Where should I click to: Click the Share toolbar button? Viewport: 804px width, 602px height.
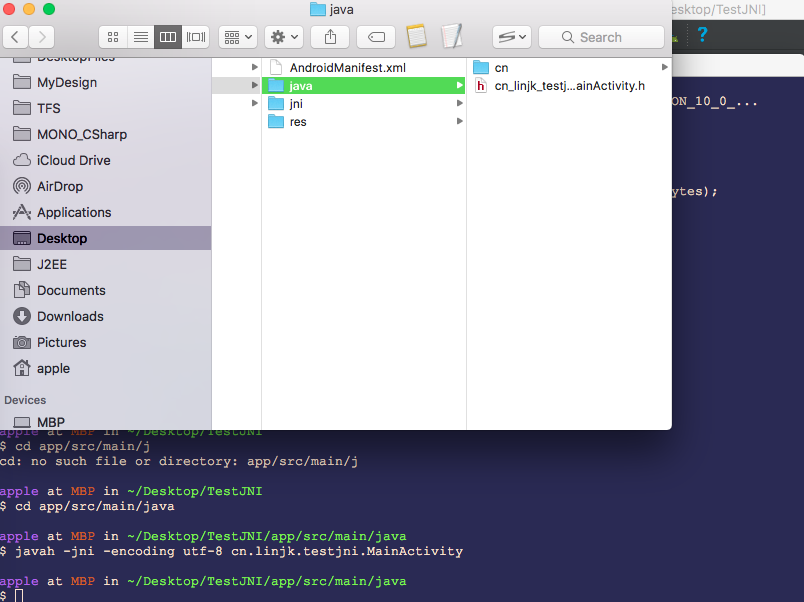click(x=330, y=37)
